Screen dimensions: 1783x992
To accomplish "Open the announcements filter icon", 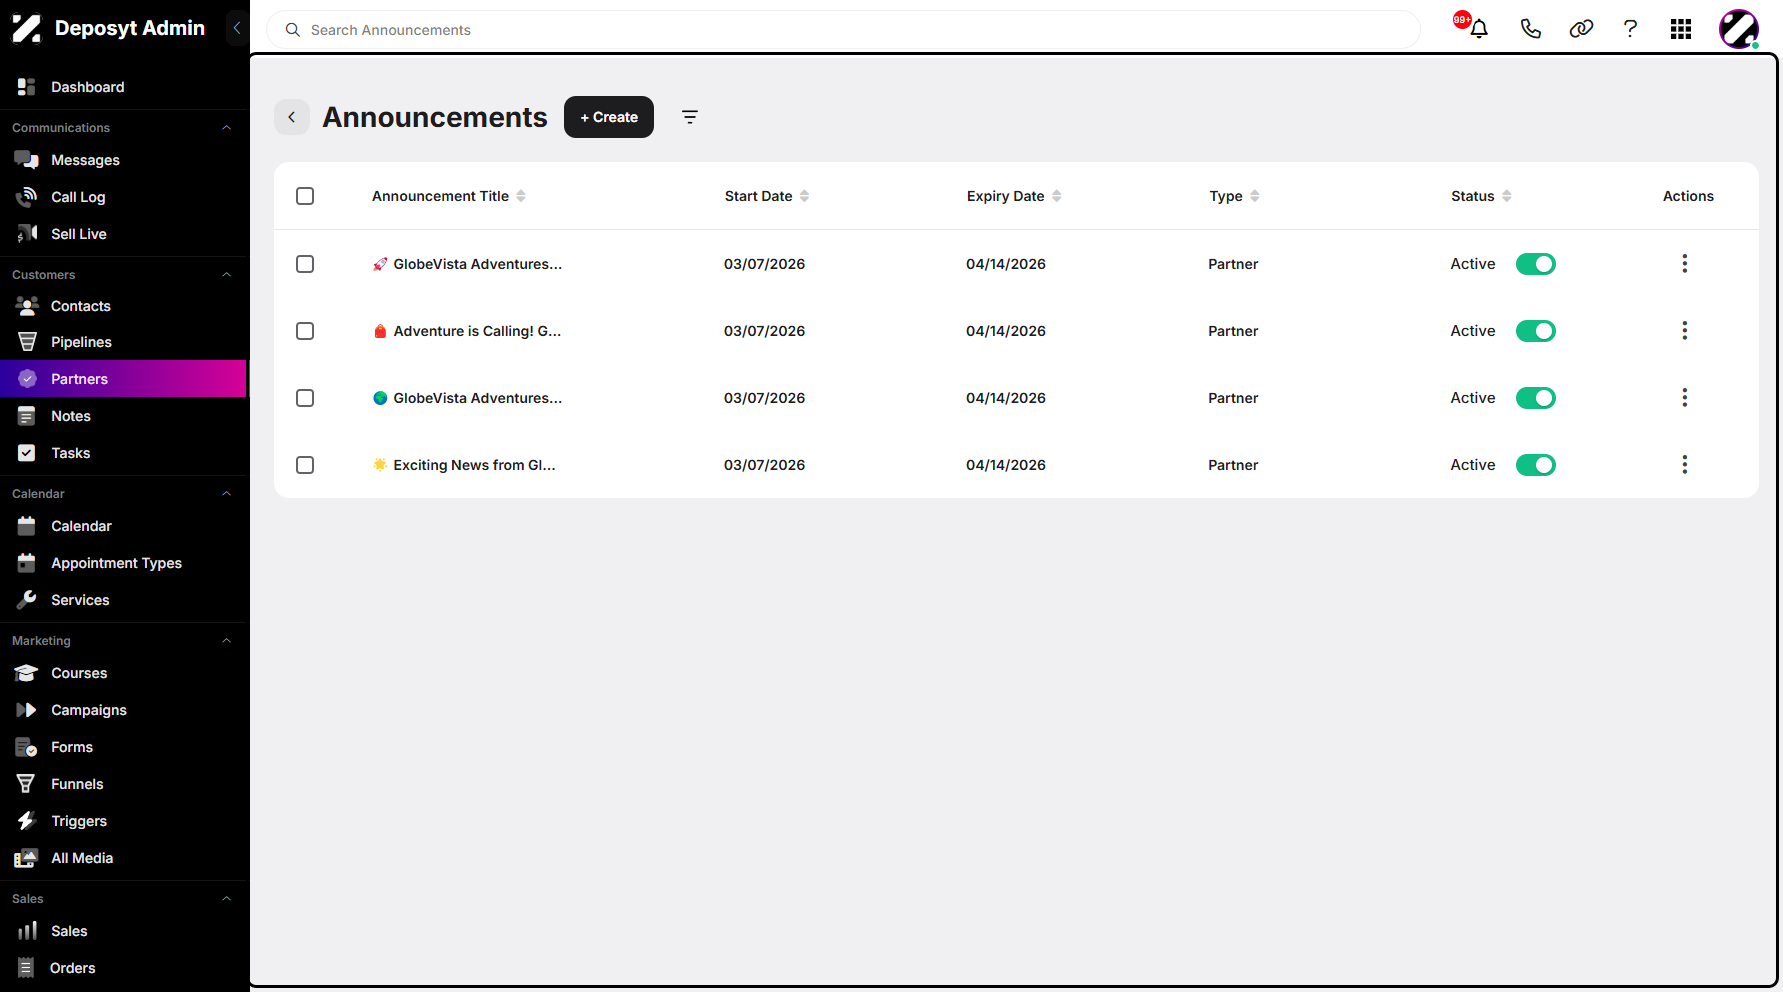I will coord(690,117).
